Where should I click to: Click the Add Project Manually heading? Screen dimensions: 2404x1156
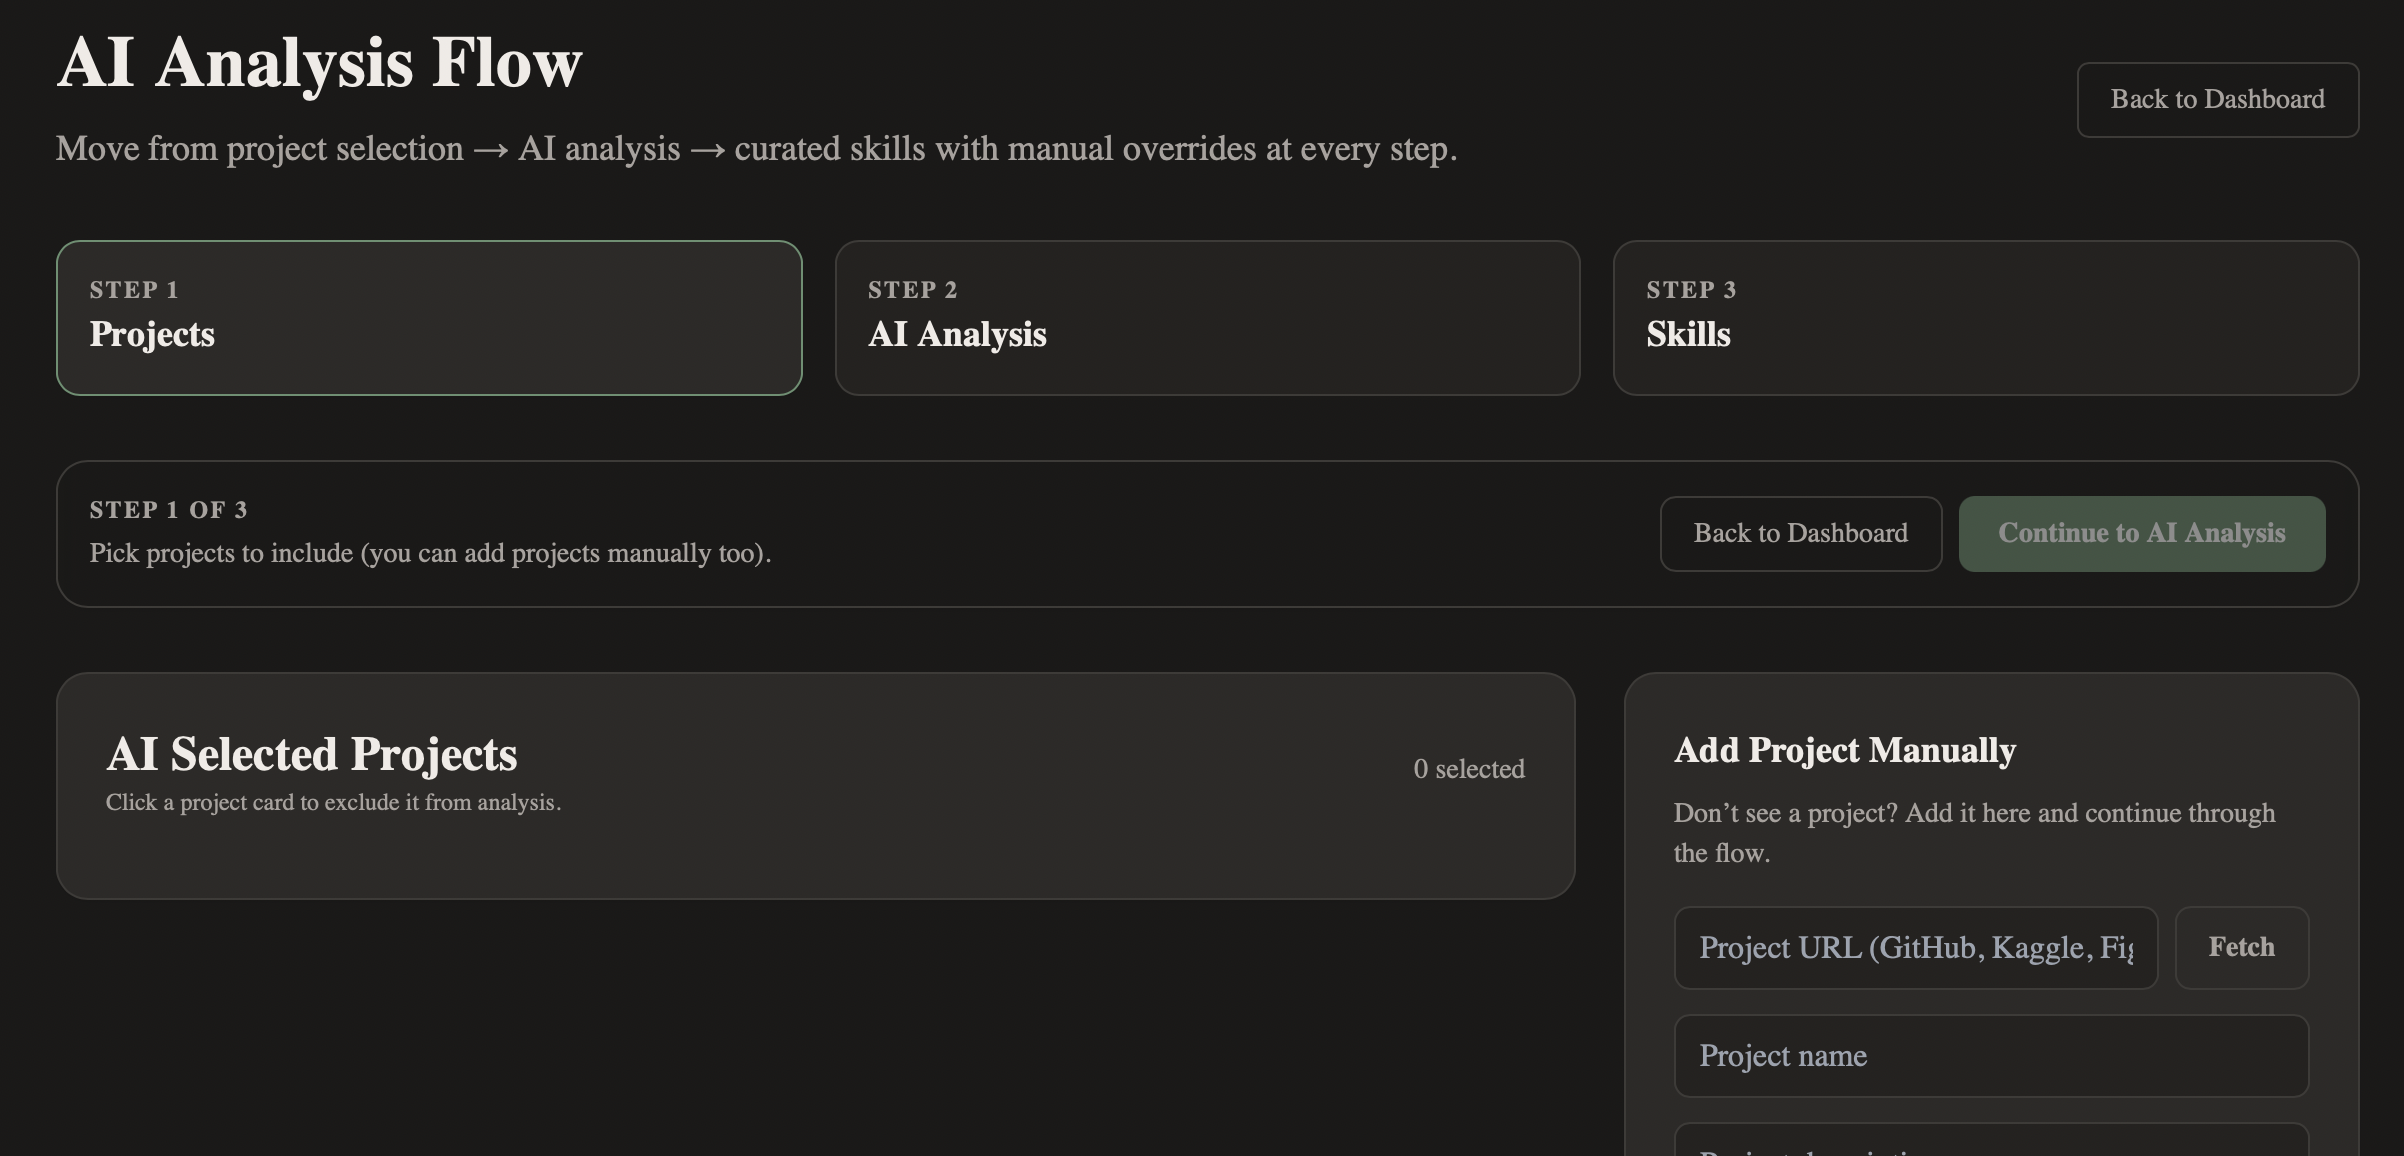[x=1844, y=750]
